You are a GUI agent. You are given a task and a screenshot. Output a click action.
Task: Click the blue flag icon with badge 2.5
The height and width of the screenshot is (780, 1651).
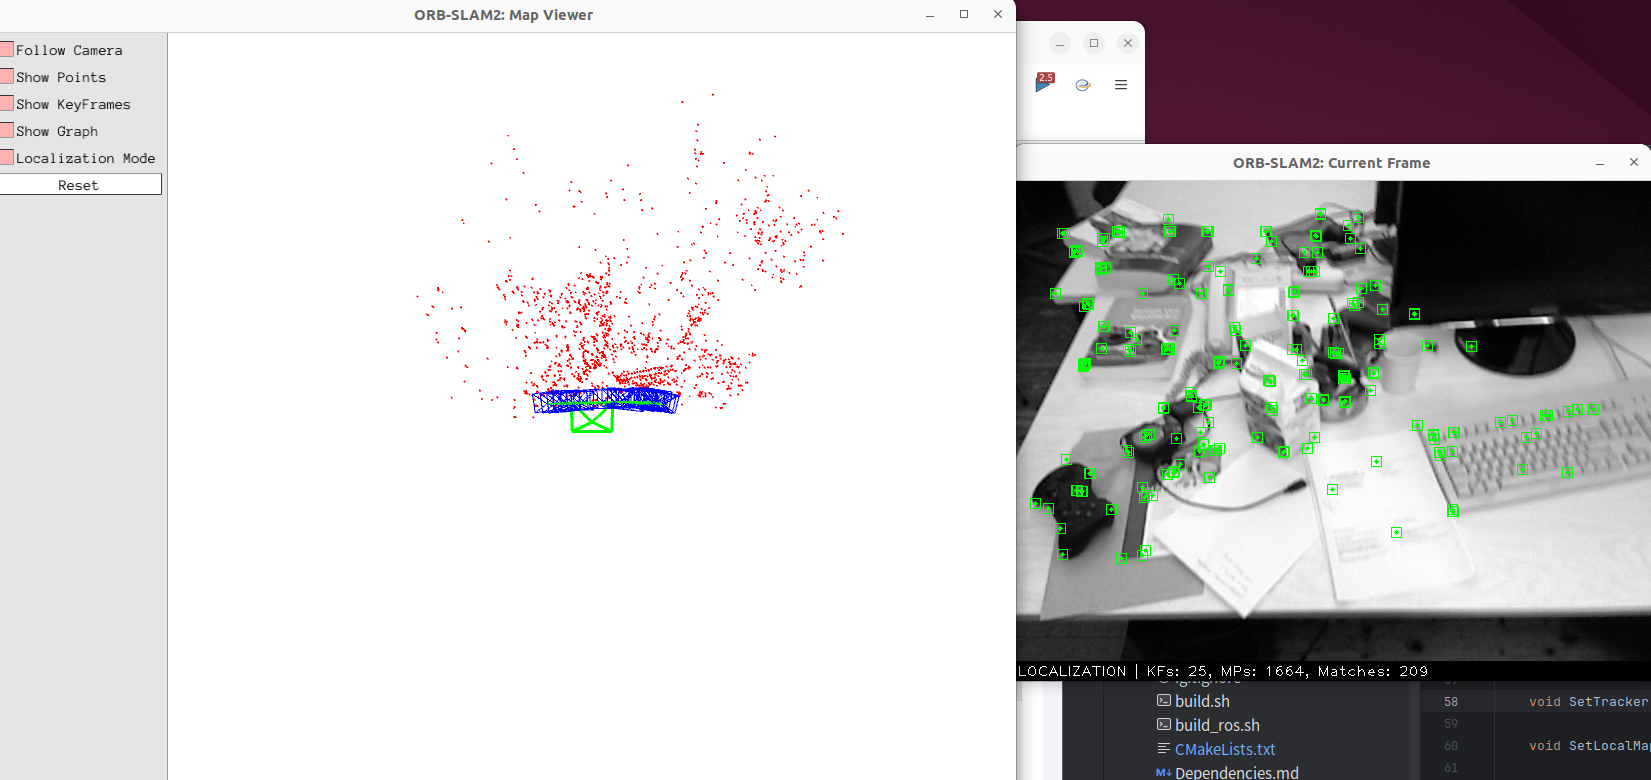1044,83
